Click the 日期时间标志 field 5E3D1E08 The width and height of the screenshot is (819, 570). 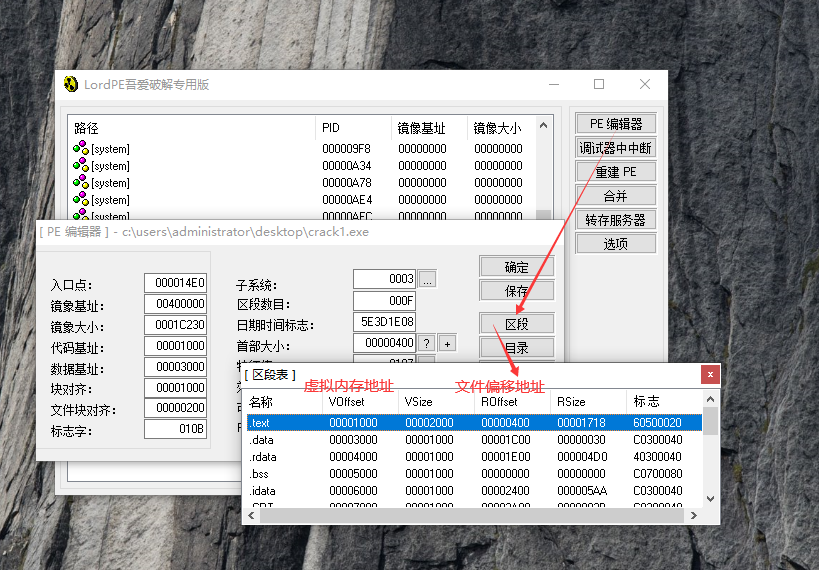(384, 322)
